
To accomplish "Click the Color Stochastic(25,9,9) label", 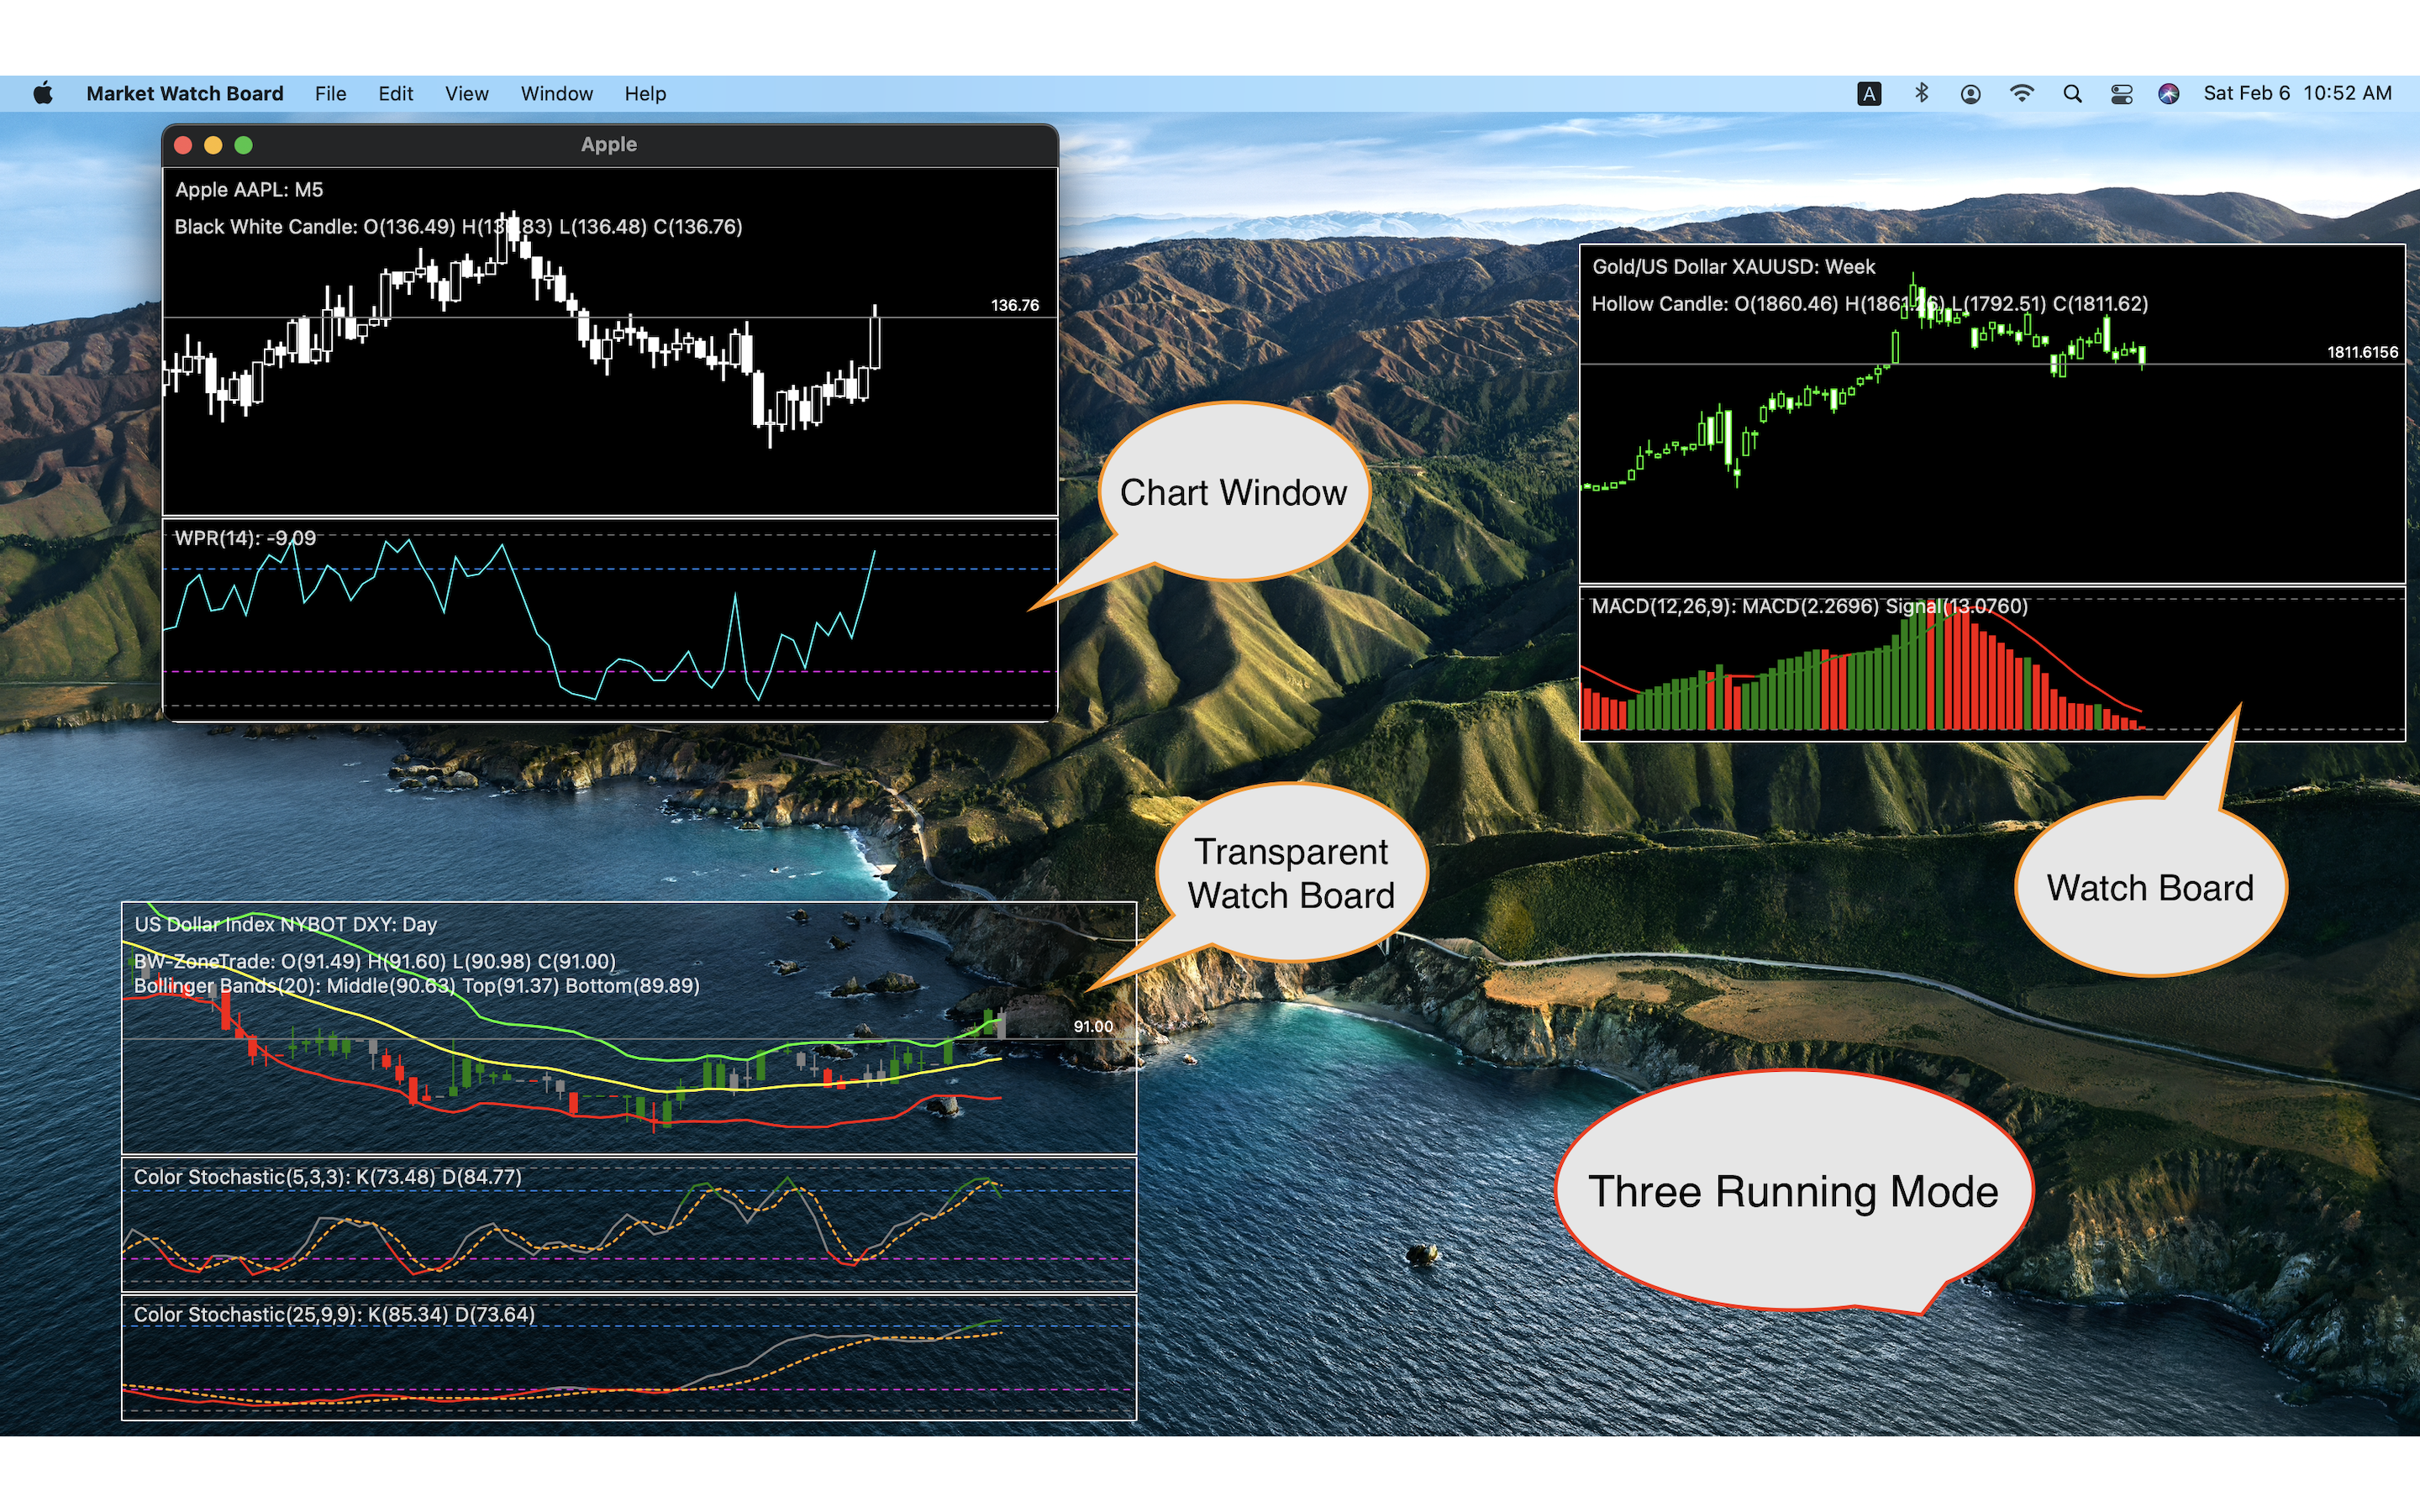I will tap(334, 1315).
